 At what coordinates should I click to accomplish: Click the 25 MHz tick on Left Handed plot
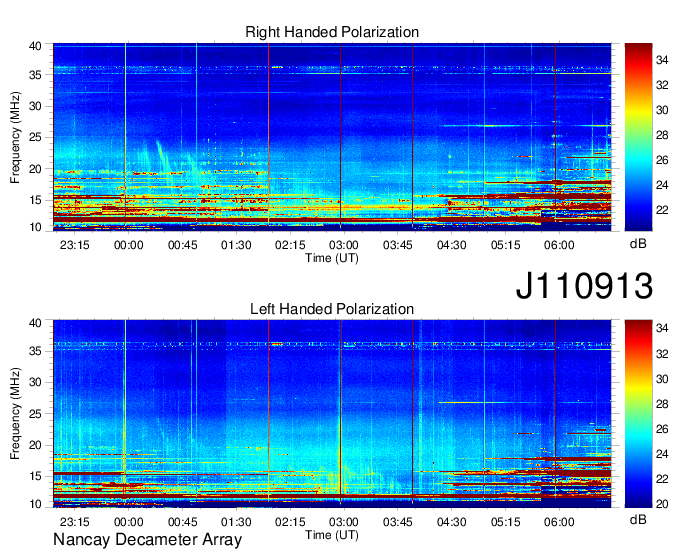click(35, 414)
